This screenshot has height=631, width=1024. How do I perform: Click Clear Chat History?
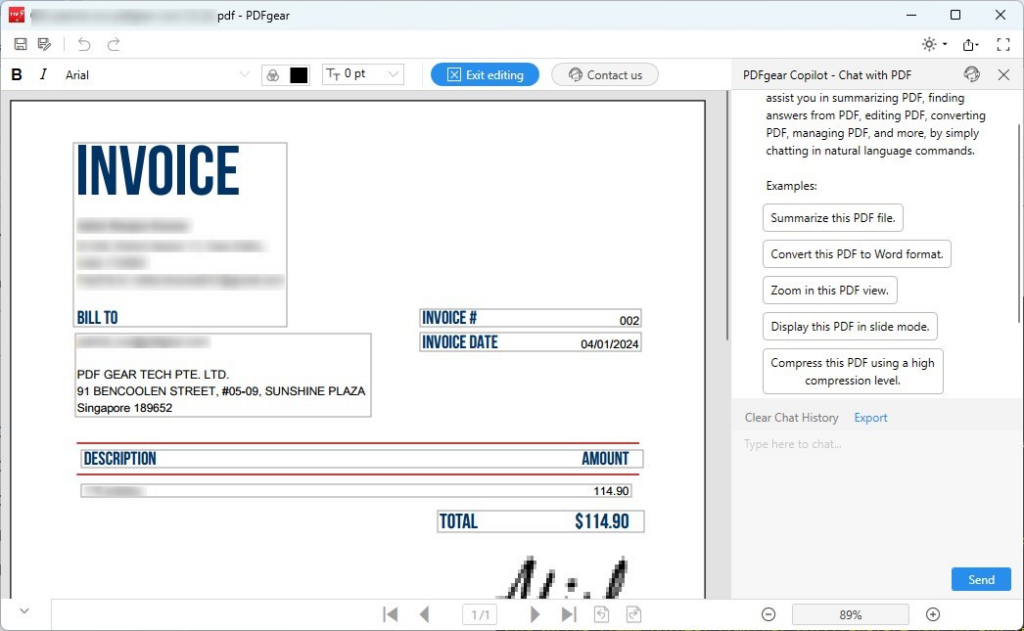(791, 417)
